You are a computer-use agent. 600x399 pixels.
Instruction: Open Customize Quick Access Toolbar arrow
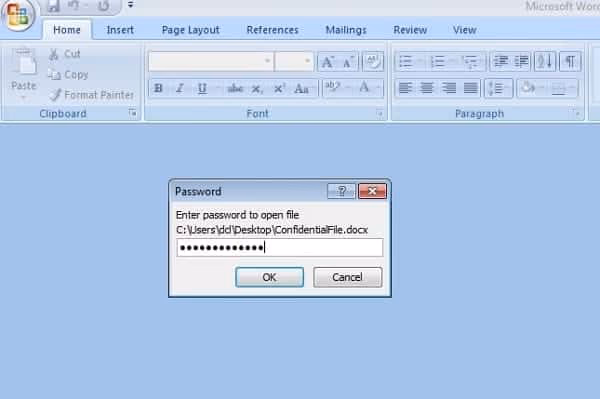[130, 5]
